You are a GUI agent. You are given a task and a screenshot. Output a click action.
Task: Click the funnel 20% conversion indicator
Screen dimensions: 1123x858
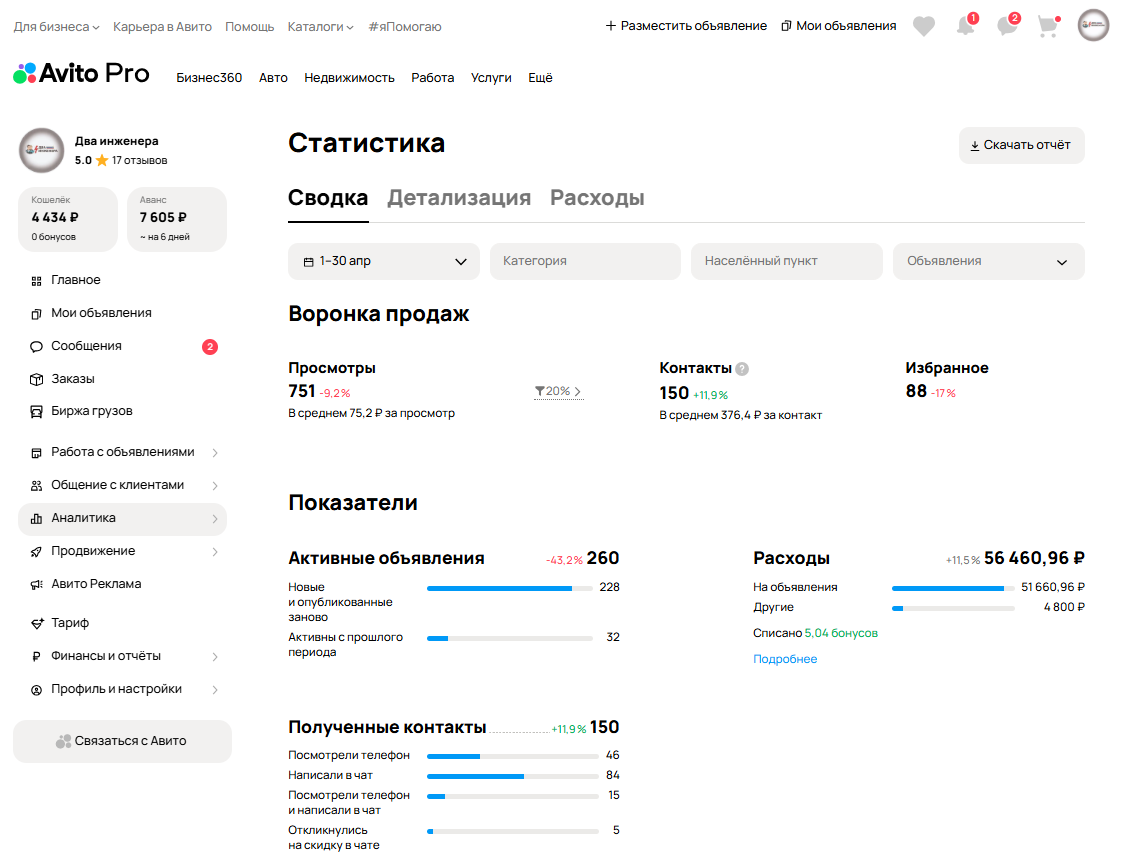click(x=559, y=391)
